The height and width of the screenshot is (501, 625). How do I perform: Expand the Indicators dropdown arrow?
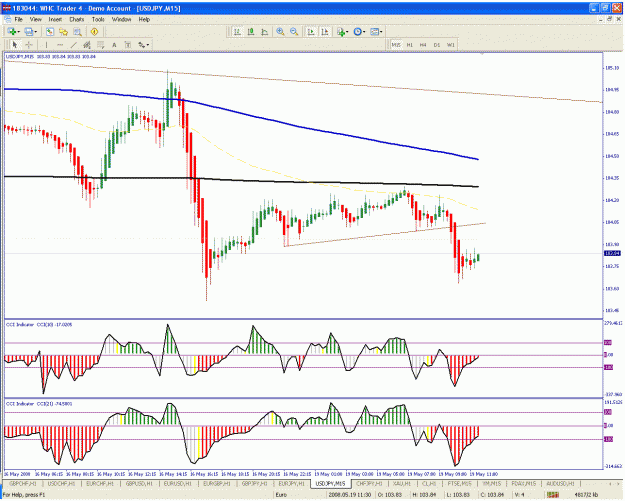(x=348, y=32)
